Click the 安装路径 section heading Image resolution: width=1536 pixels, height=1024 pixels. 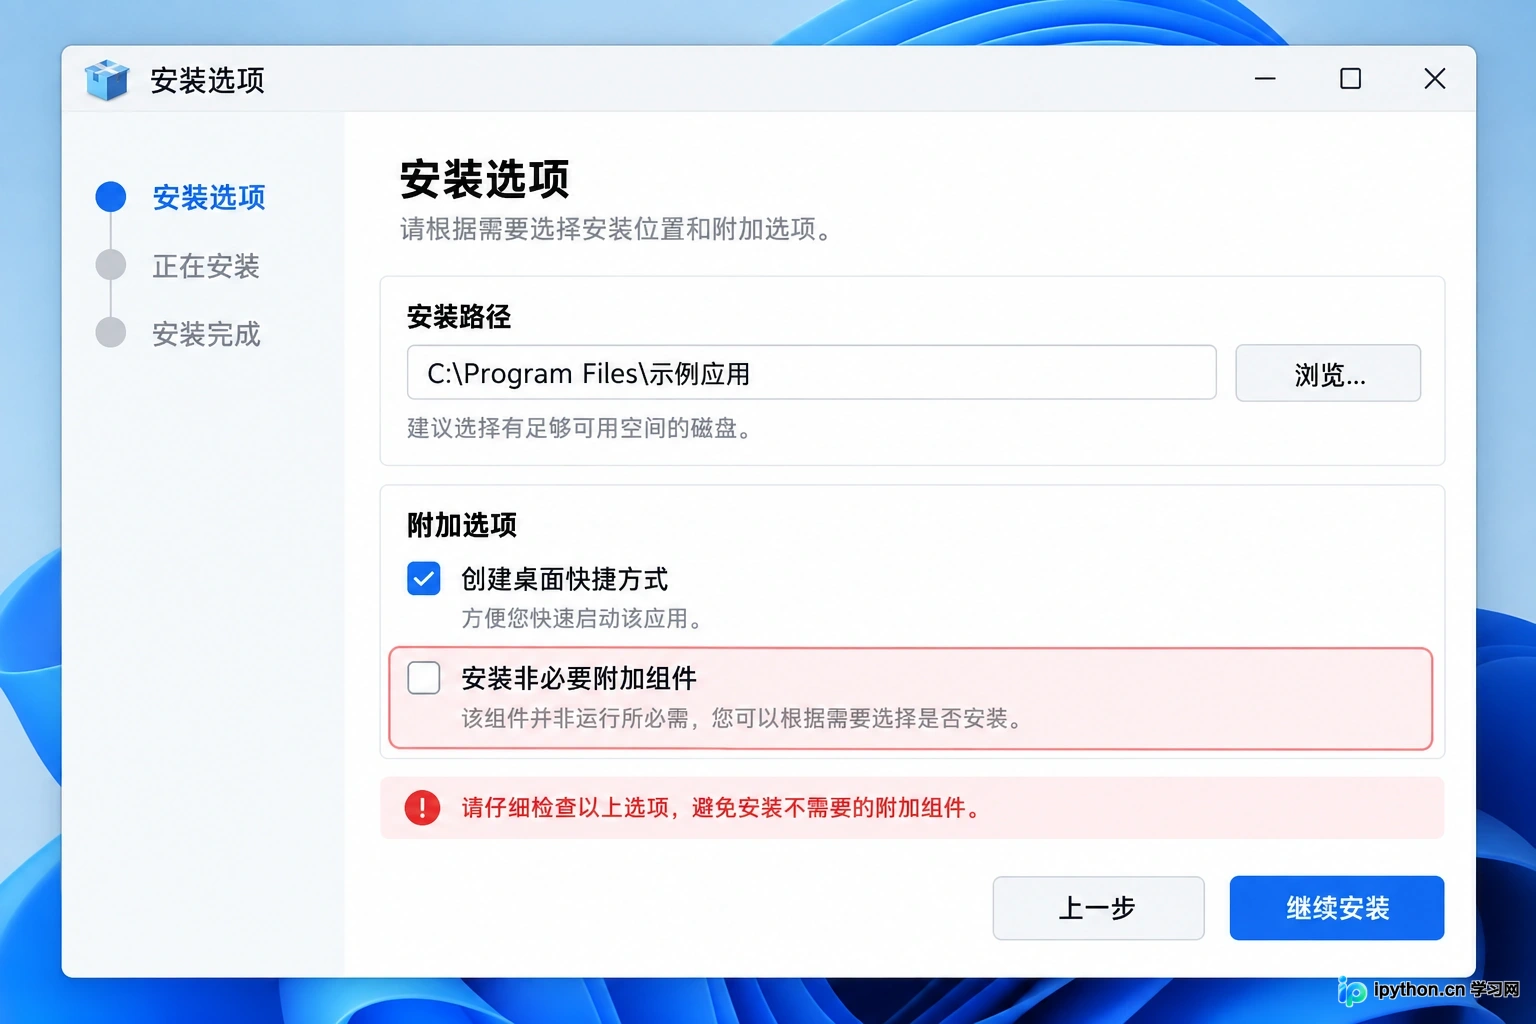[x=459, y=317]
